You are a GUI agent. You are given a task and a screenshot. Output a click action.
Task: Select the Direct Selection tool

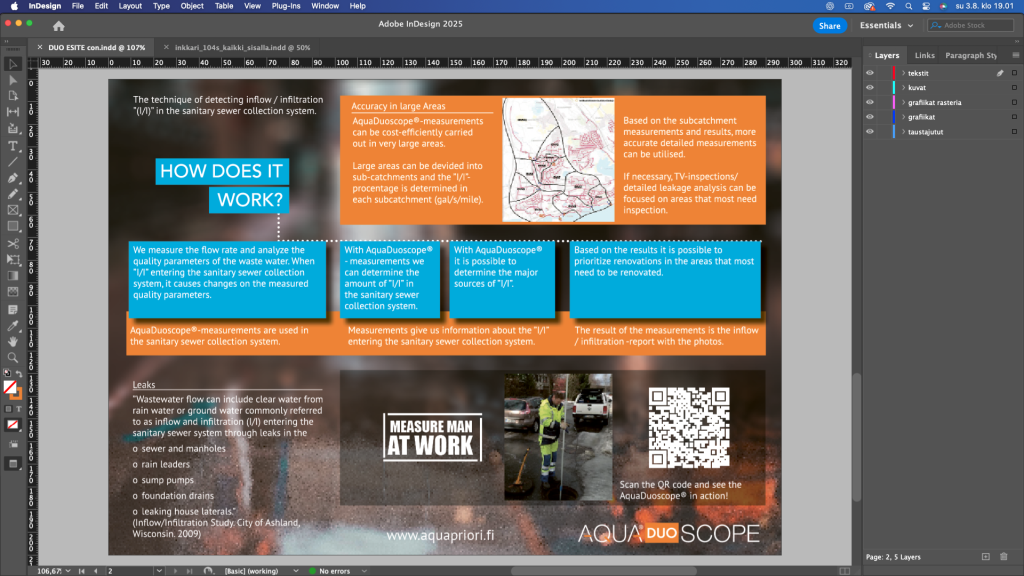click(x=12, y=80)
